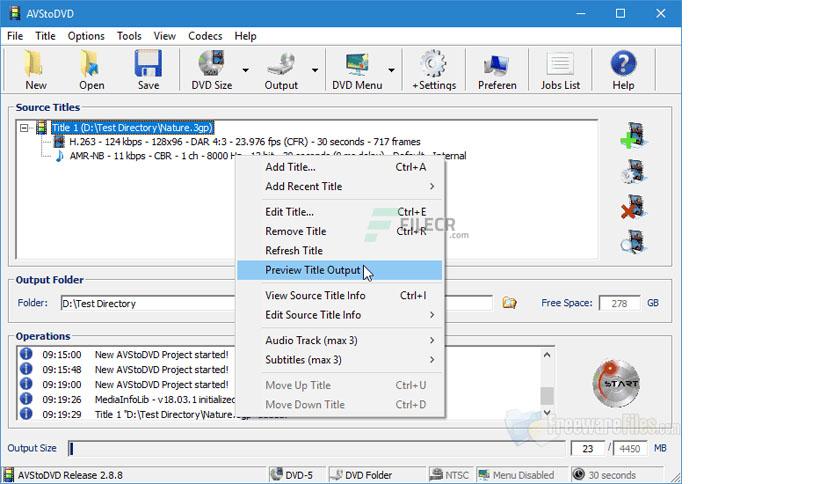Click the Free Space 278 field
The image size is (836, 484).
(619, 303)
